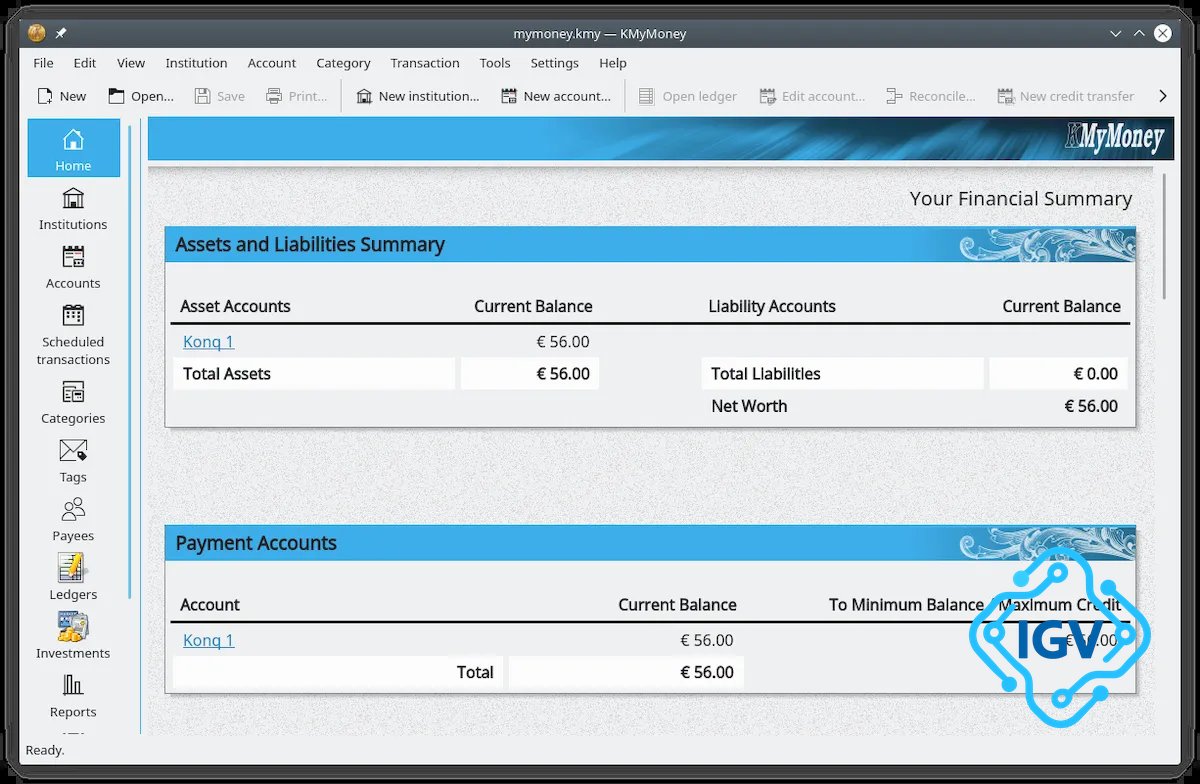Open the Institutions view
Screen dimensions: 1200x784
[x=73, y=208]
